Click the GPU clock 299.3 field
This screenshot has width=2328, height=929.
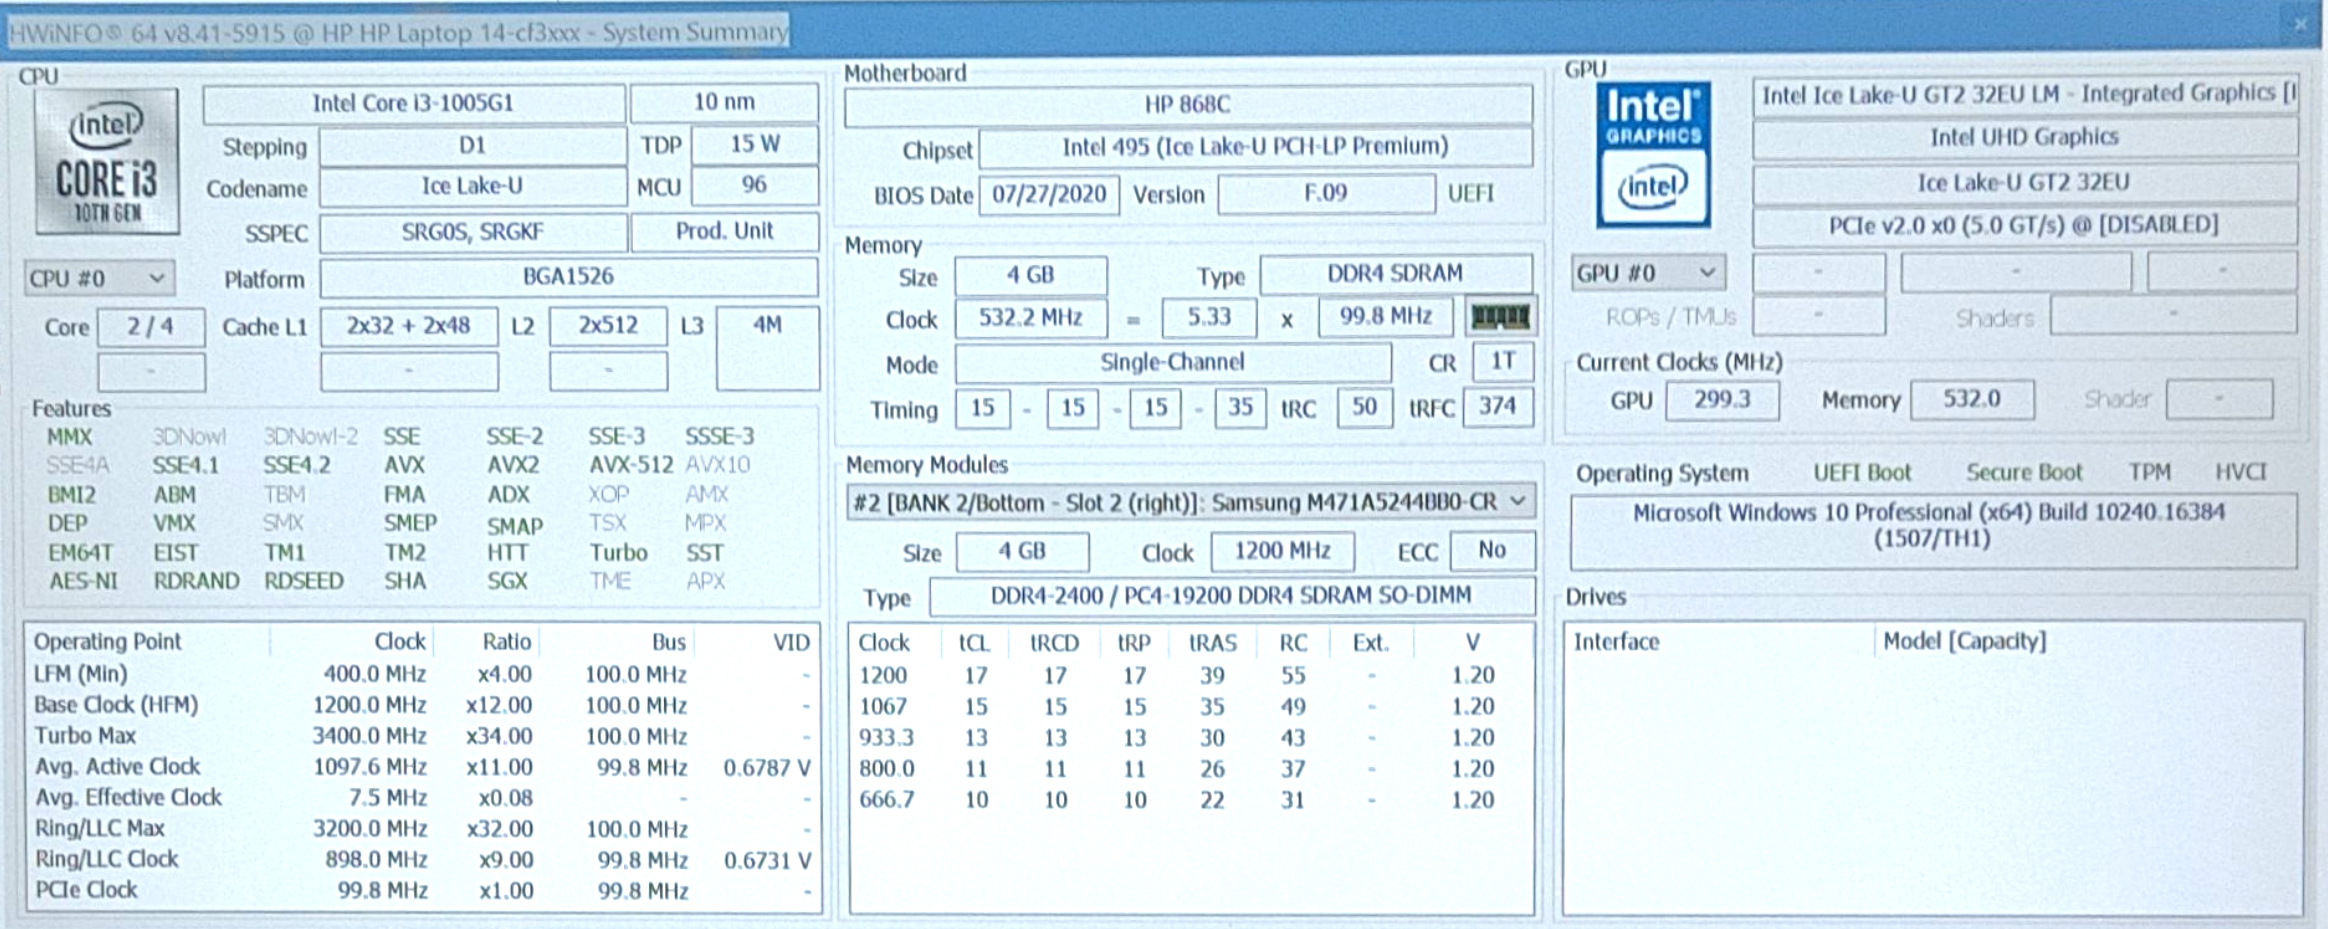(x=1722, y=400)
